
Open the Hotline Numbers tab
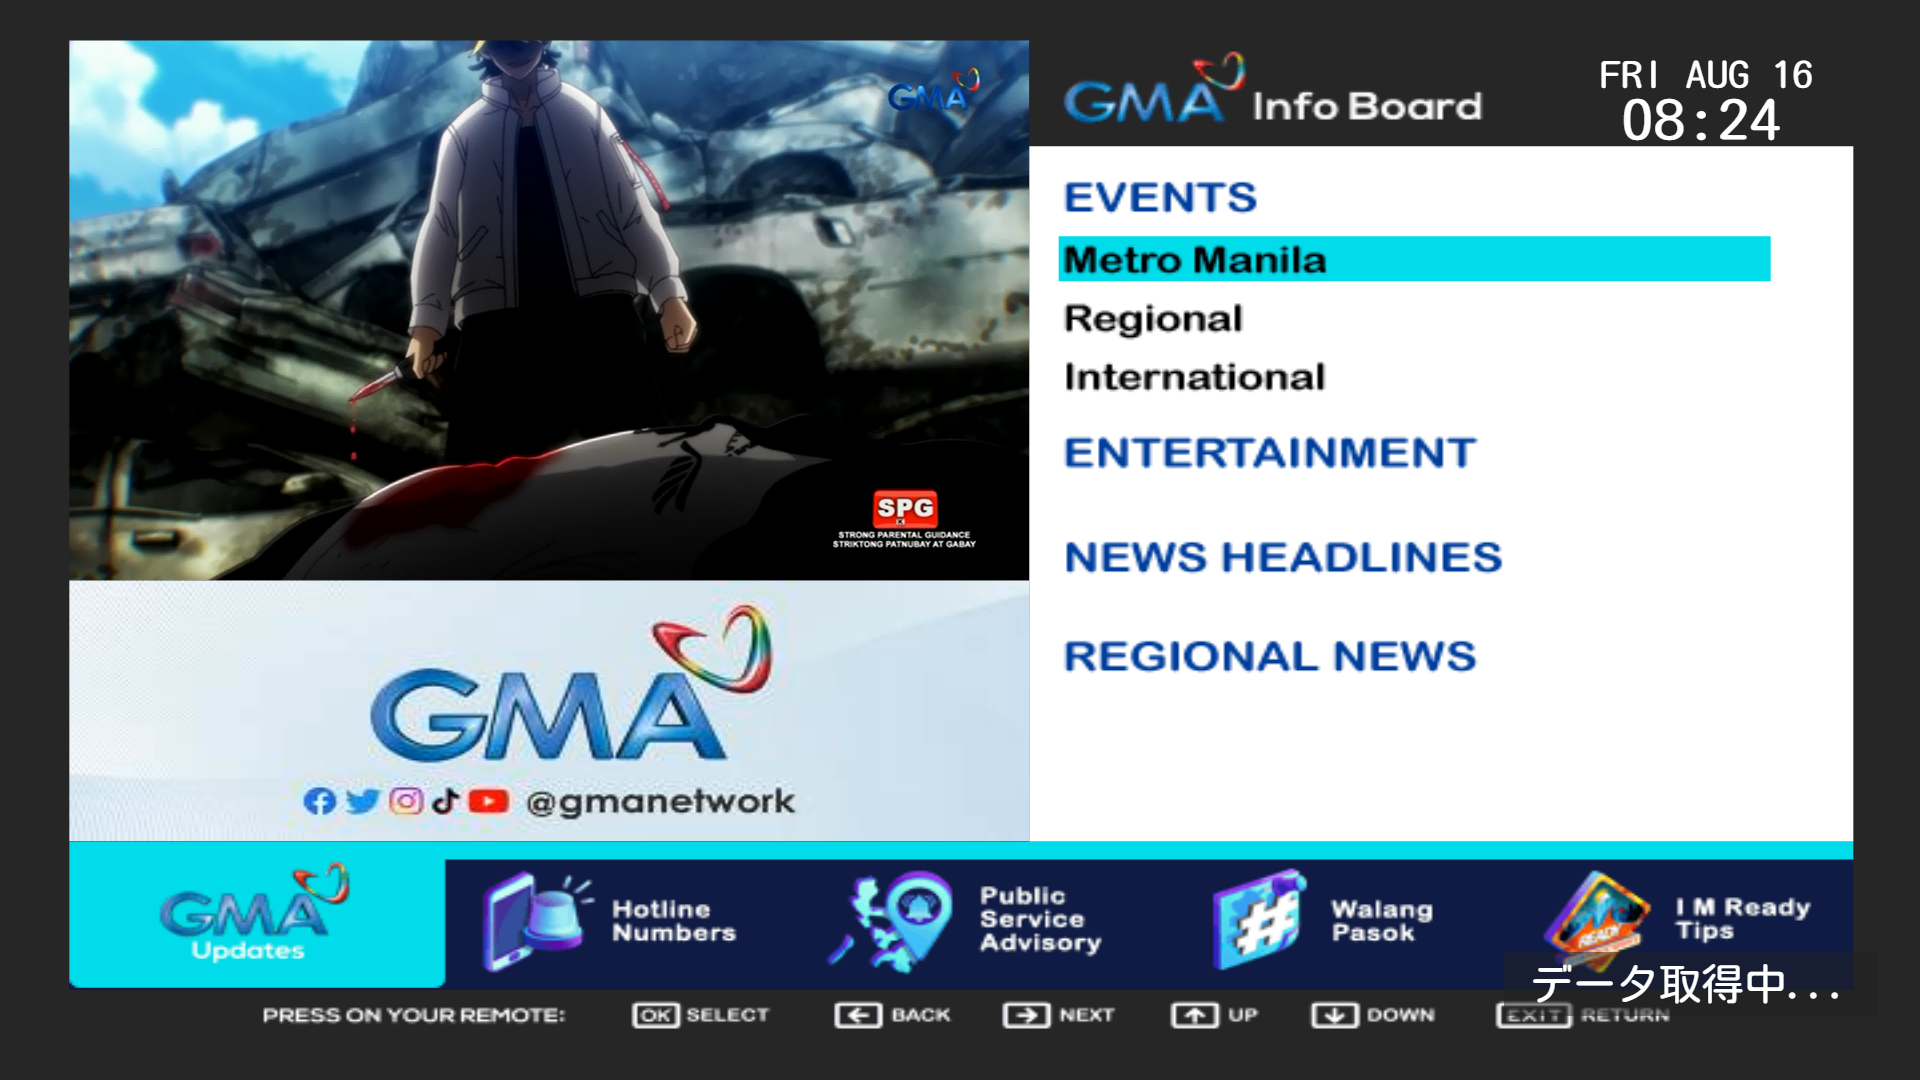tap(610, 921)
